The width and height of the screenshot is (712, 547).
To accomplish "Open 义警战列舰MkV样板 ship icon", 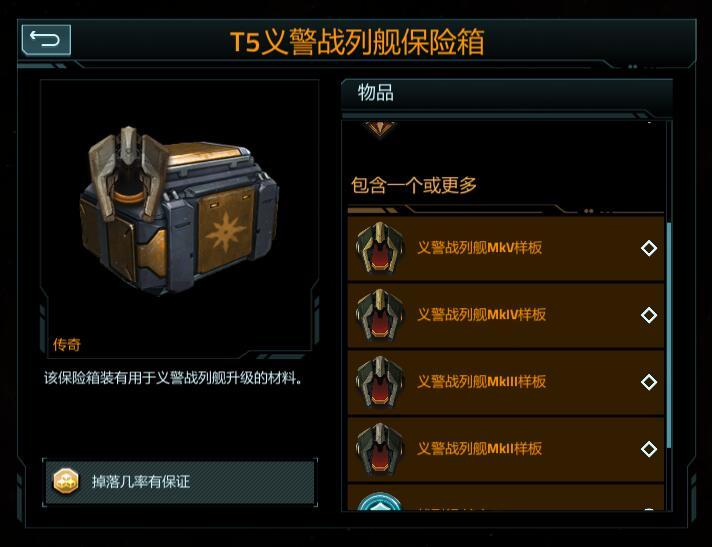I will (x=380, y=248).
